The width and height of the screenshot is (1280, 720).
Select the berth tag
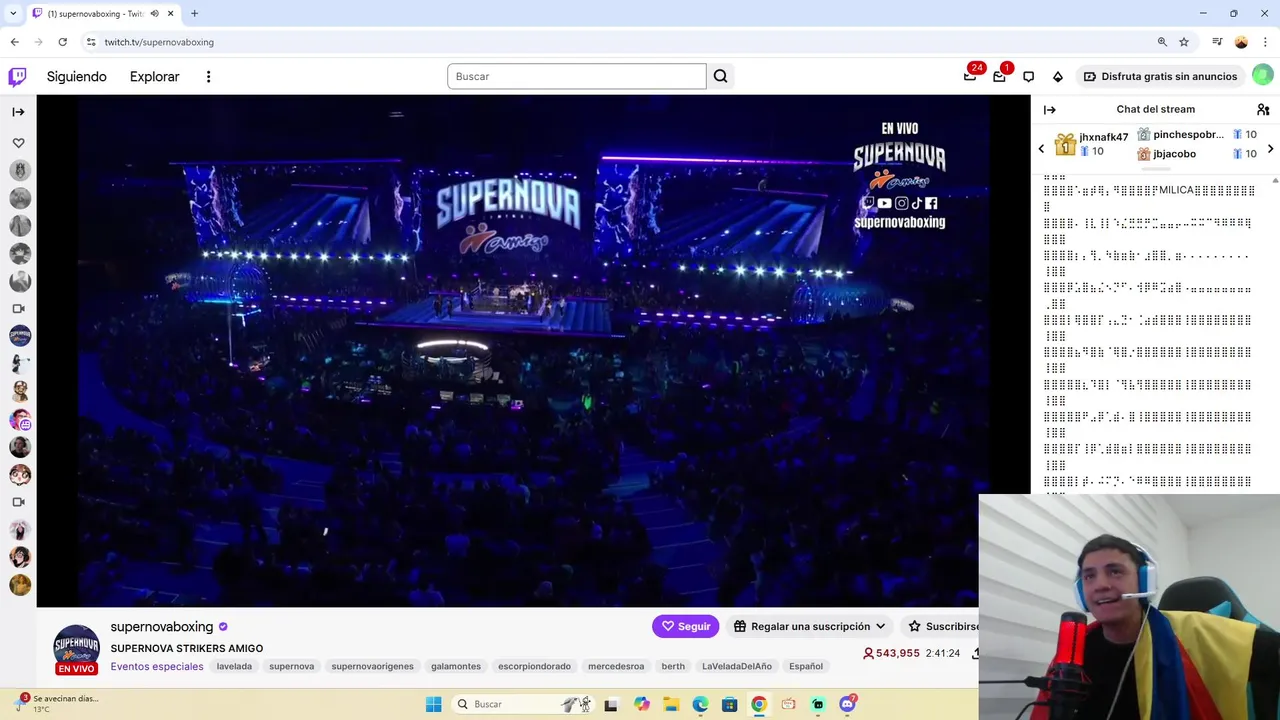(673, 666)
